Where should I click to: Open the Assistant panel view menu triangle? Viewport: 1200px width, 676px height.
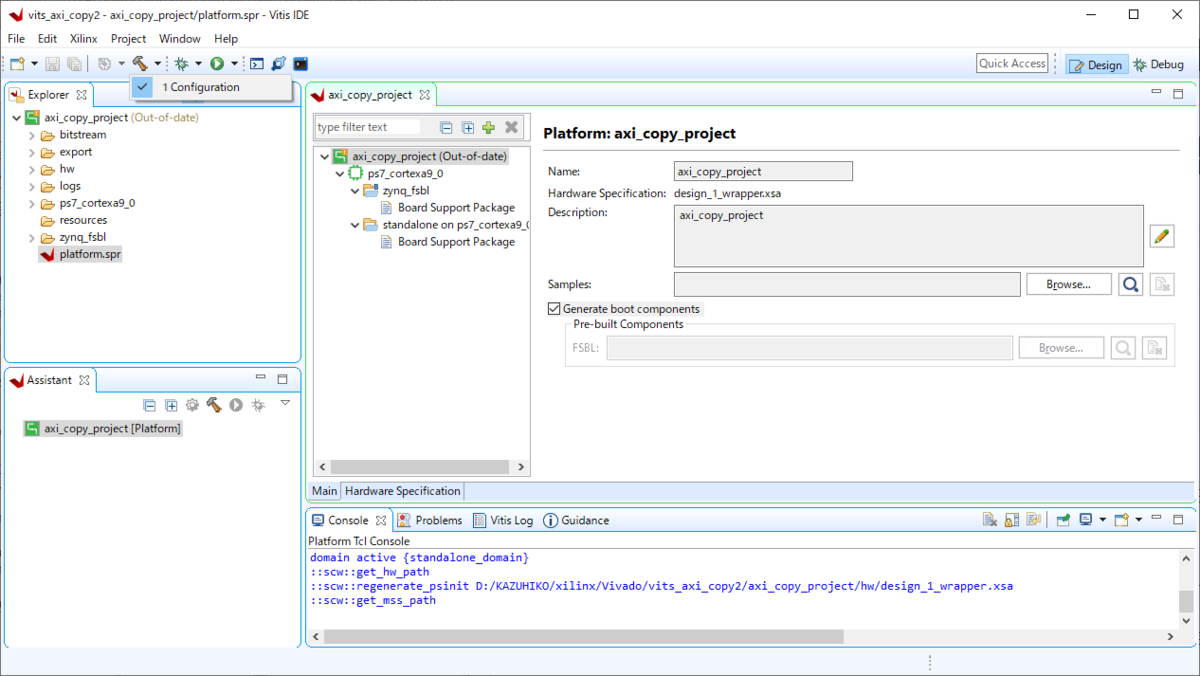285,403
